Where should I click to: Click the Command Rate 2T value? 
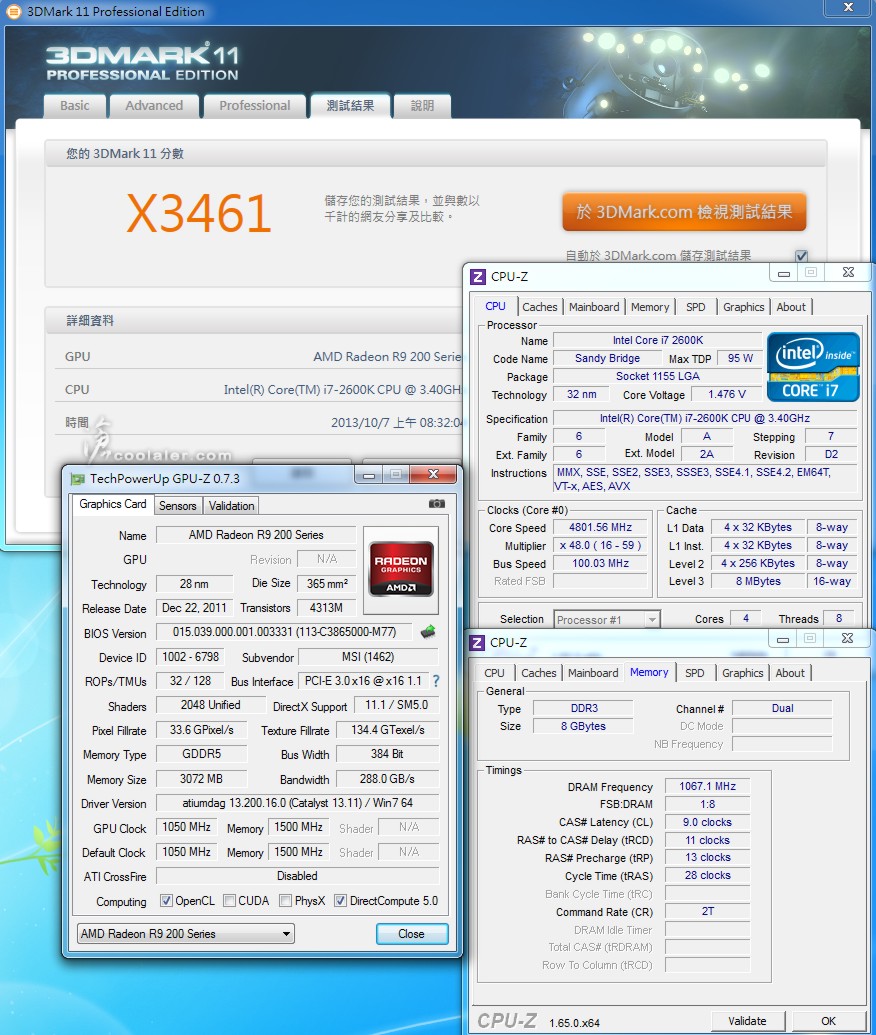click(708, 911)
